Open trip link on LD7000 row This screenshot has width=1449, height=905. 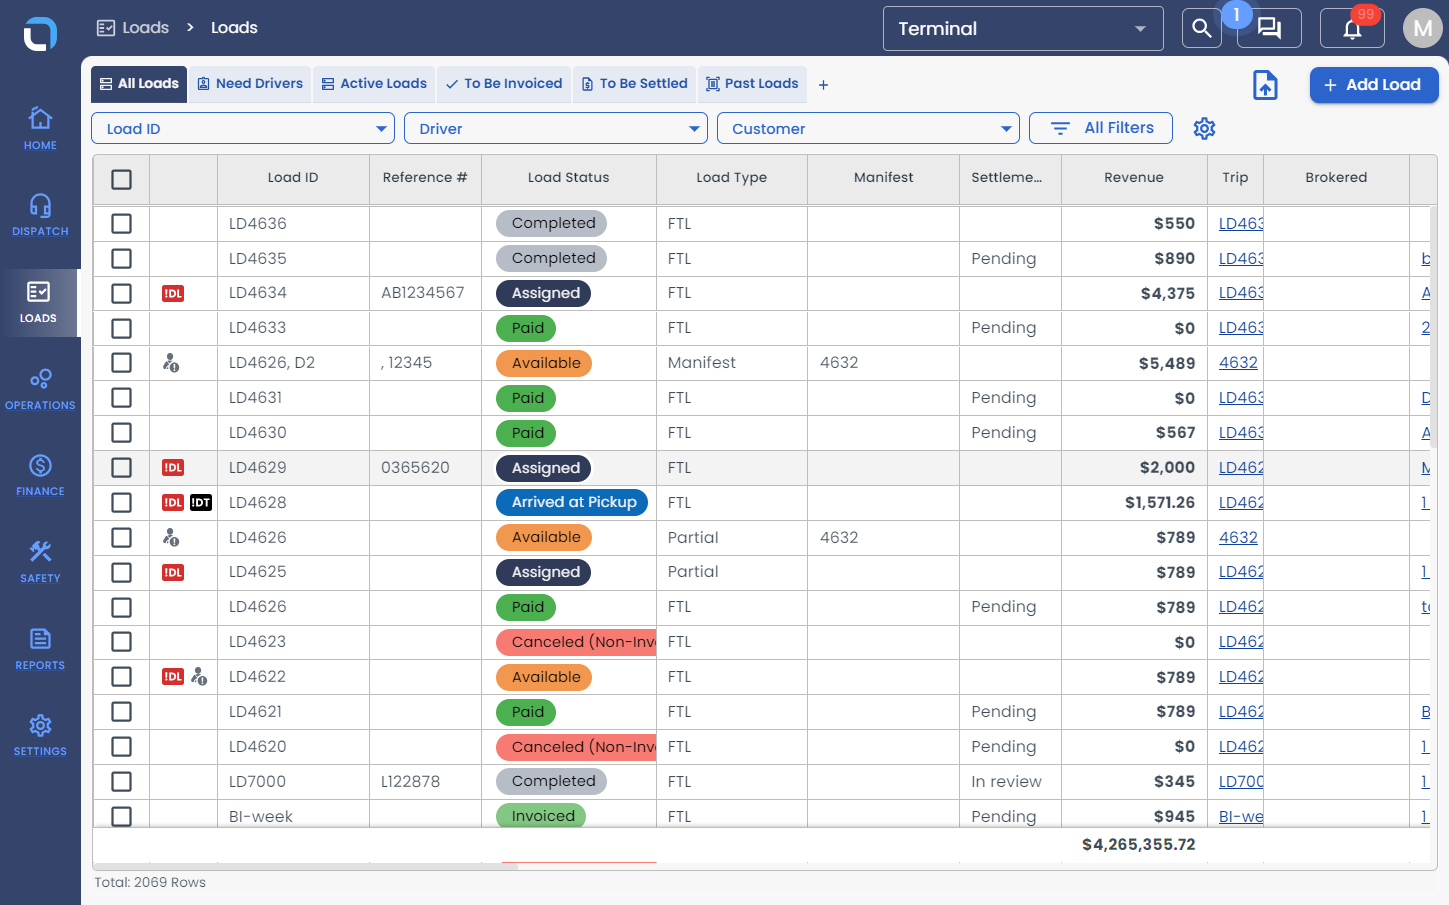pos(1241,781)
